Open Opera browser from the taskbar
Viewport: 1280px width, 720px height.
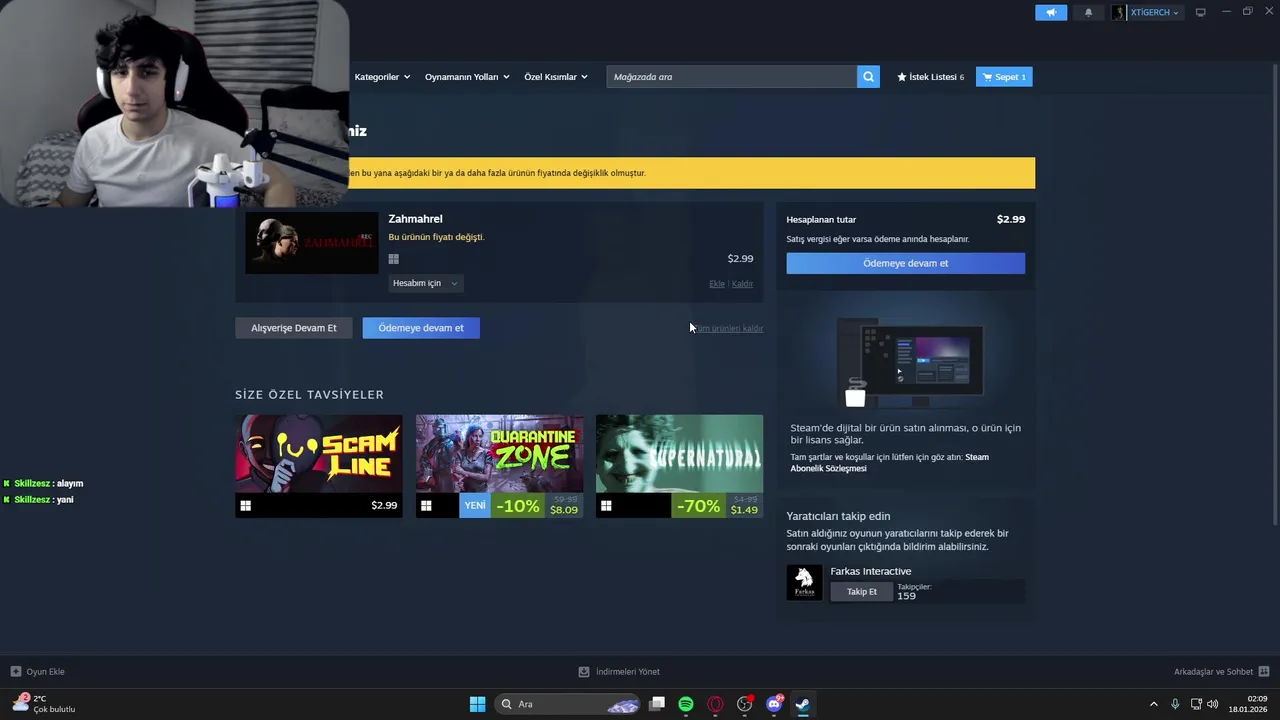tap(715, 704)
